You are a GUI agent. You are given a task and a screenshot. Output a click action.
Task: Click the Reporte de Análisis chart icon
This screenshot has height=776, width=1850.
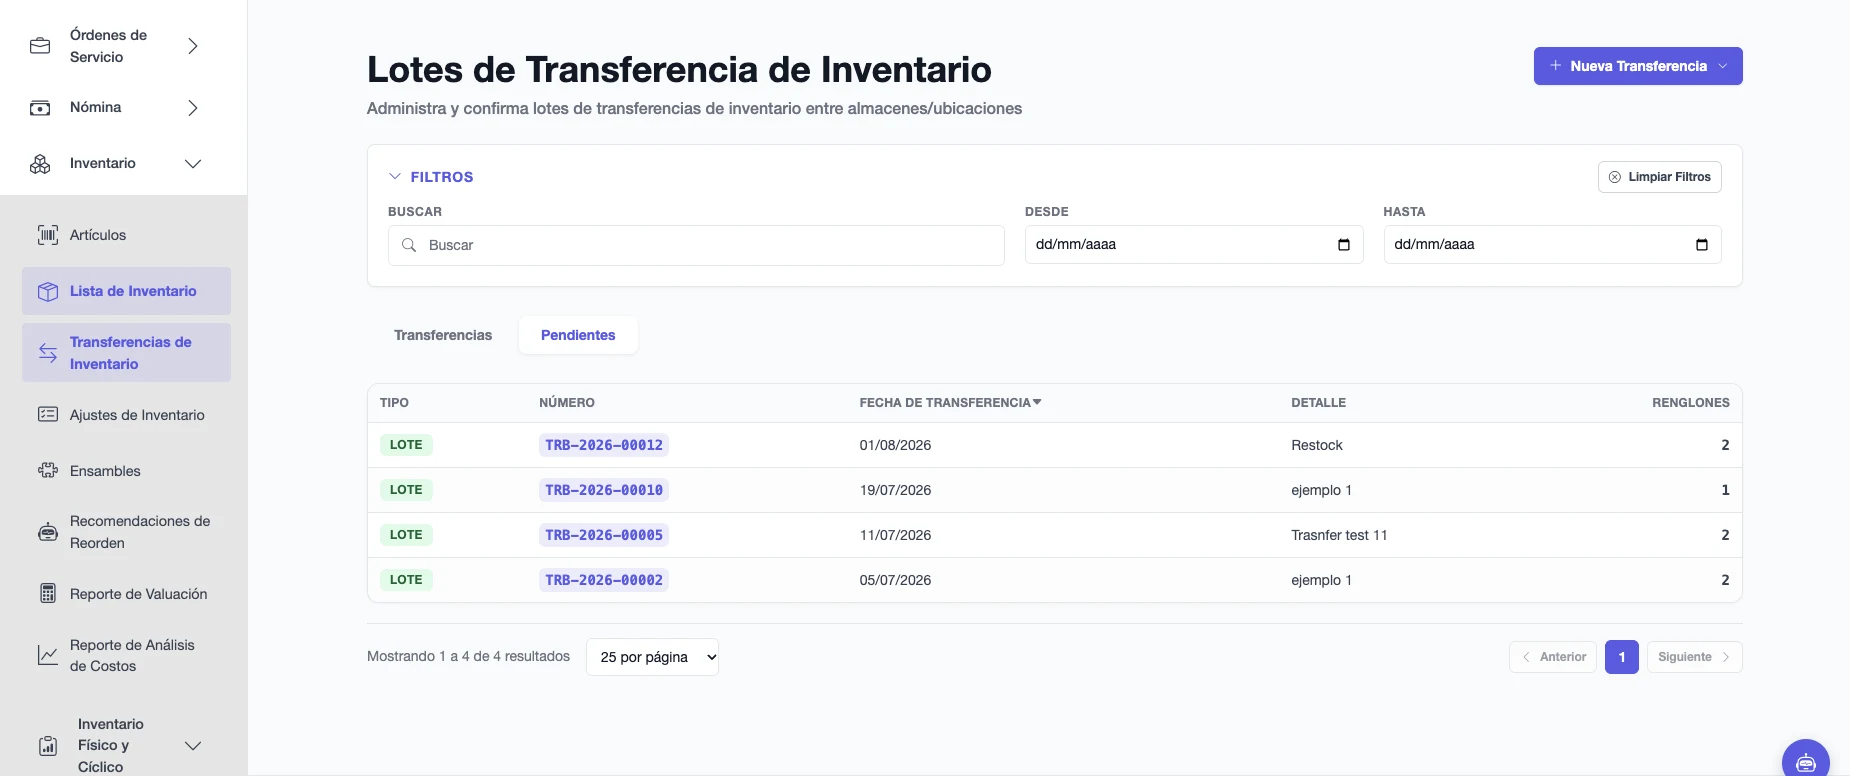48,655
